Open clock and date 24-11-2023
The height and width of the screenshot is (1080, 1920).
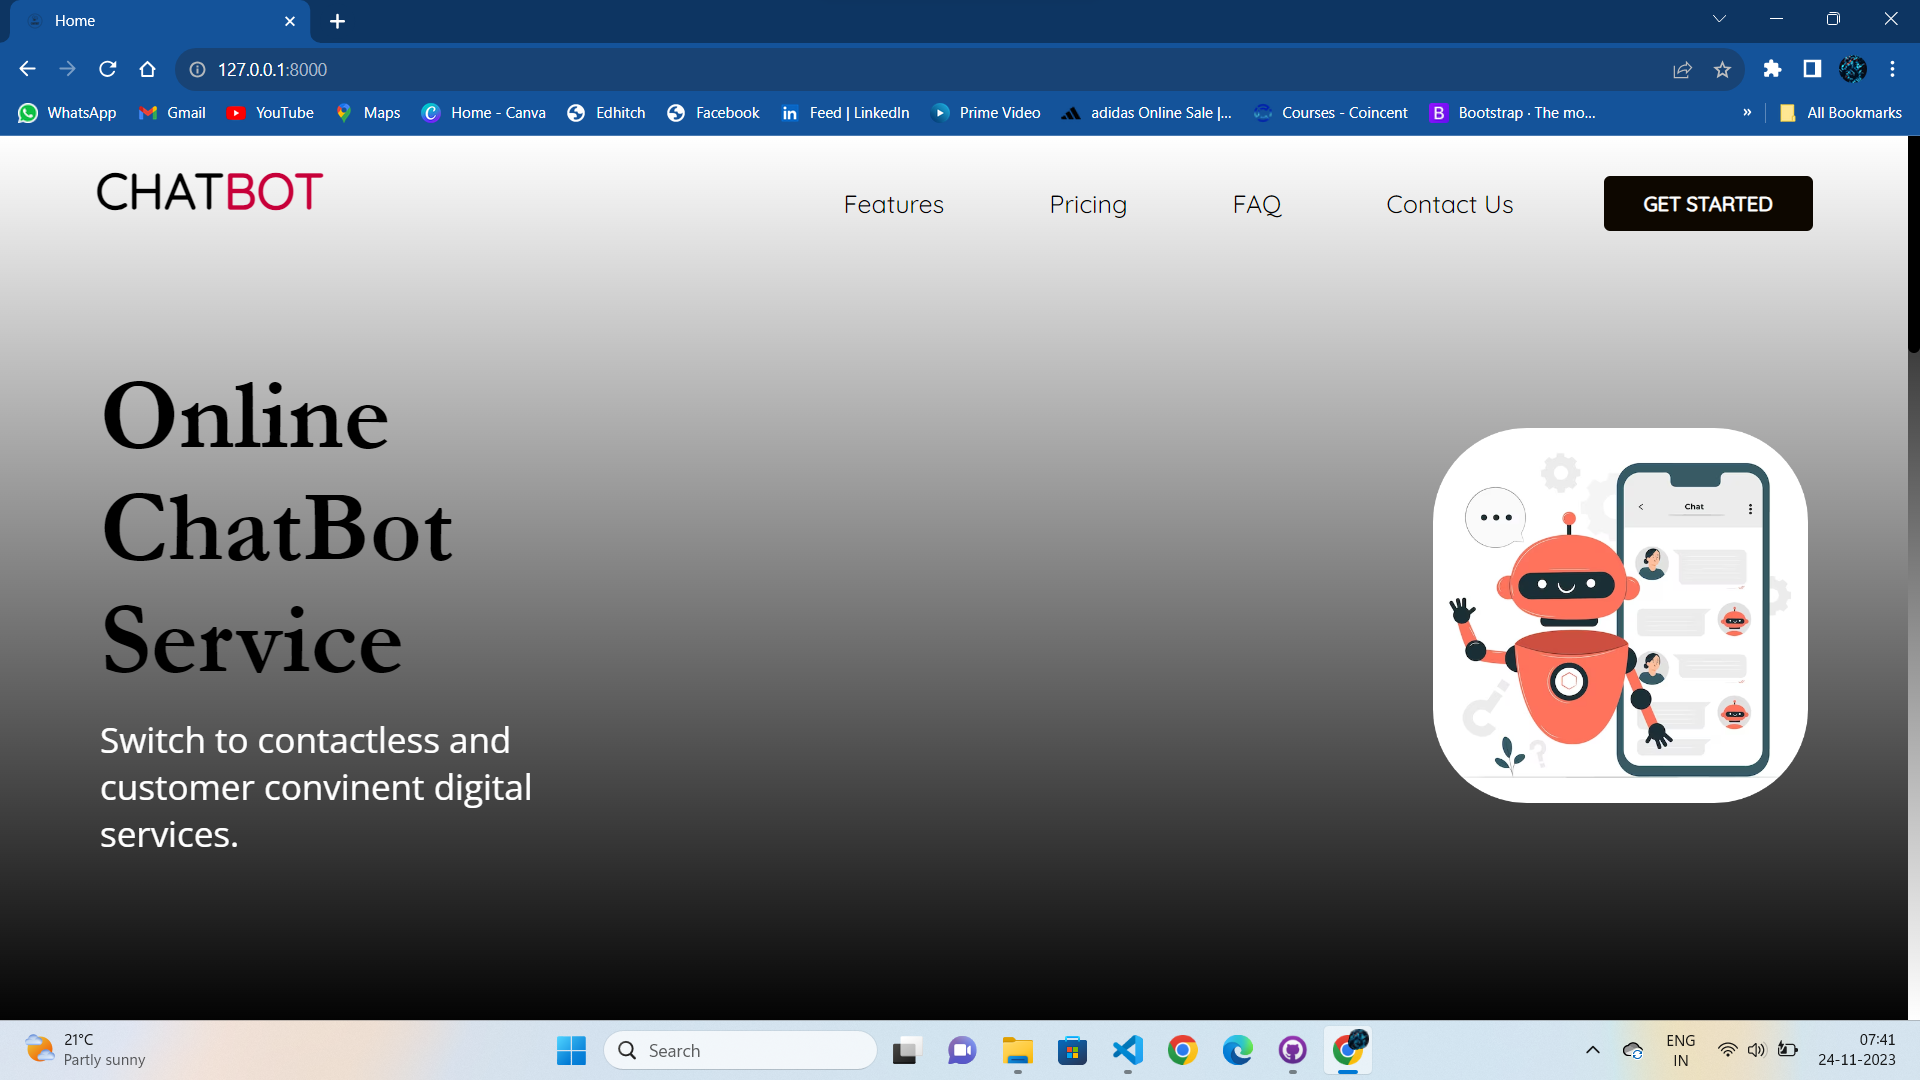click(x=1857, y=1050)
